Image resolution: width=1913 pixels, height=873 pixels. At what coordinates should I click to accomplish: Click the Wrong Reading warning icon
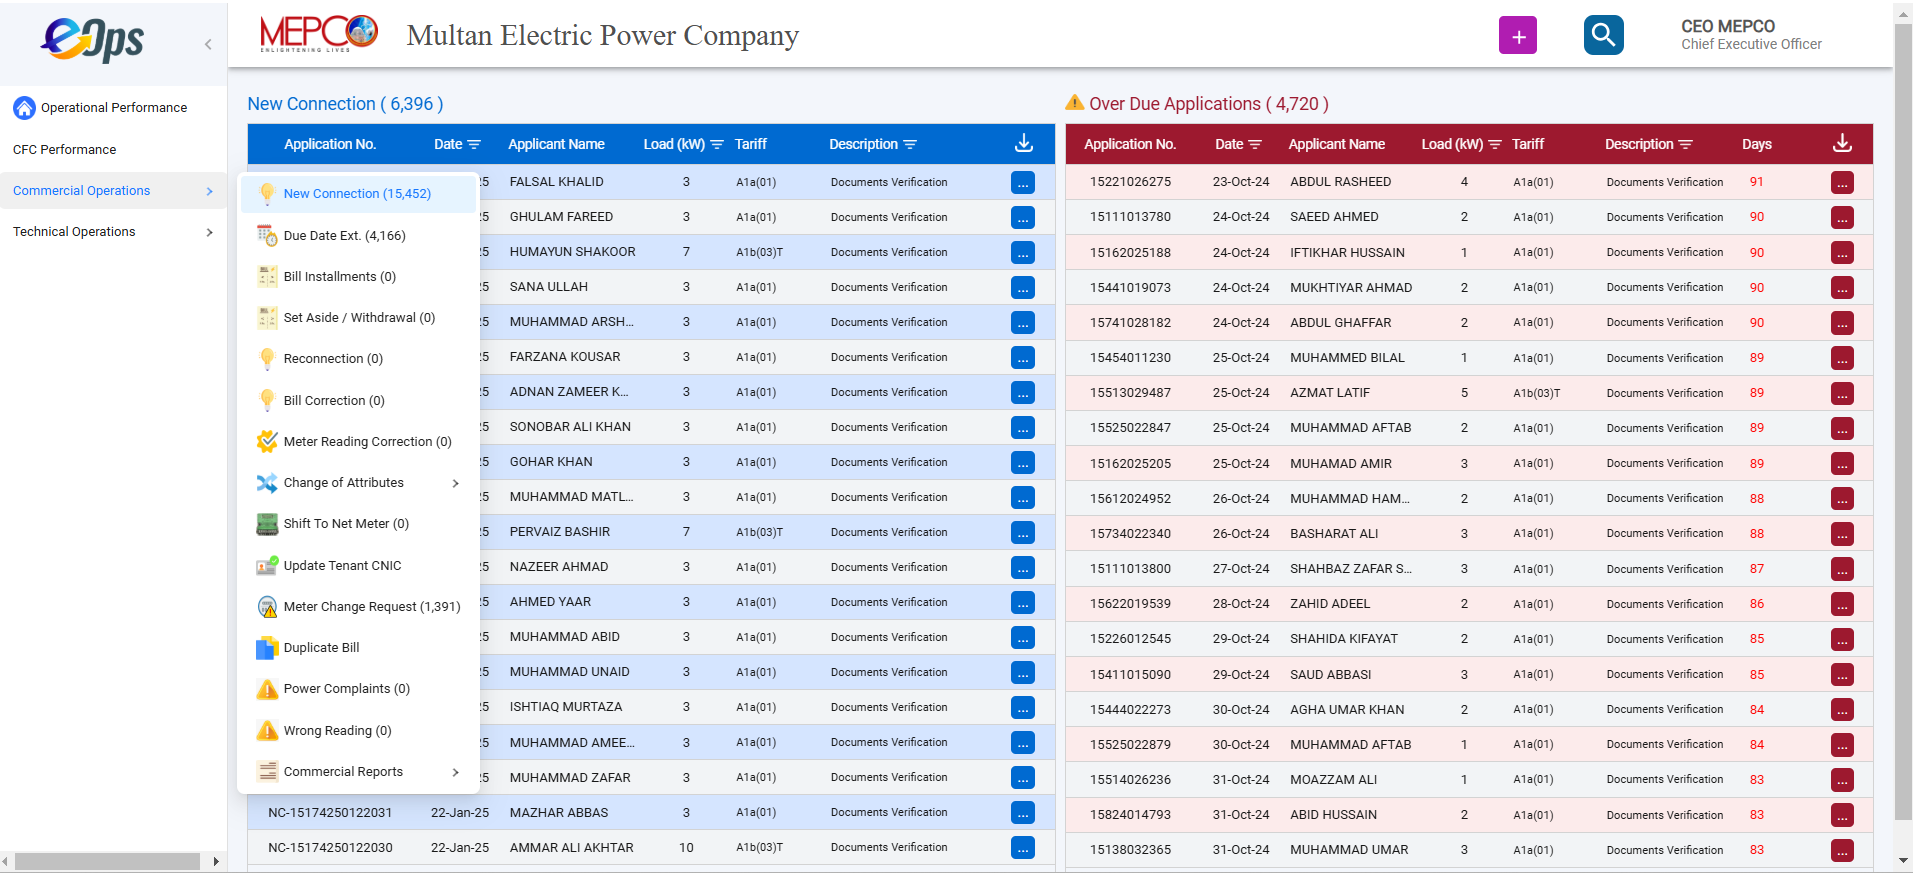point(267,731)
